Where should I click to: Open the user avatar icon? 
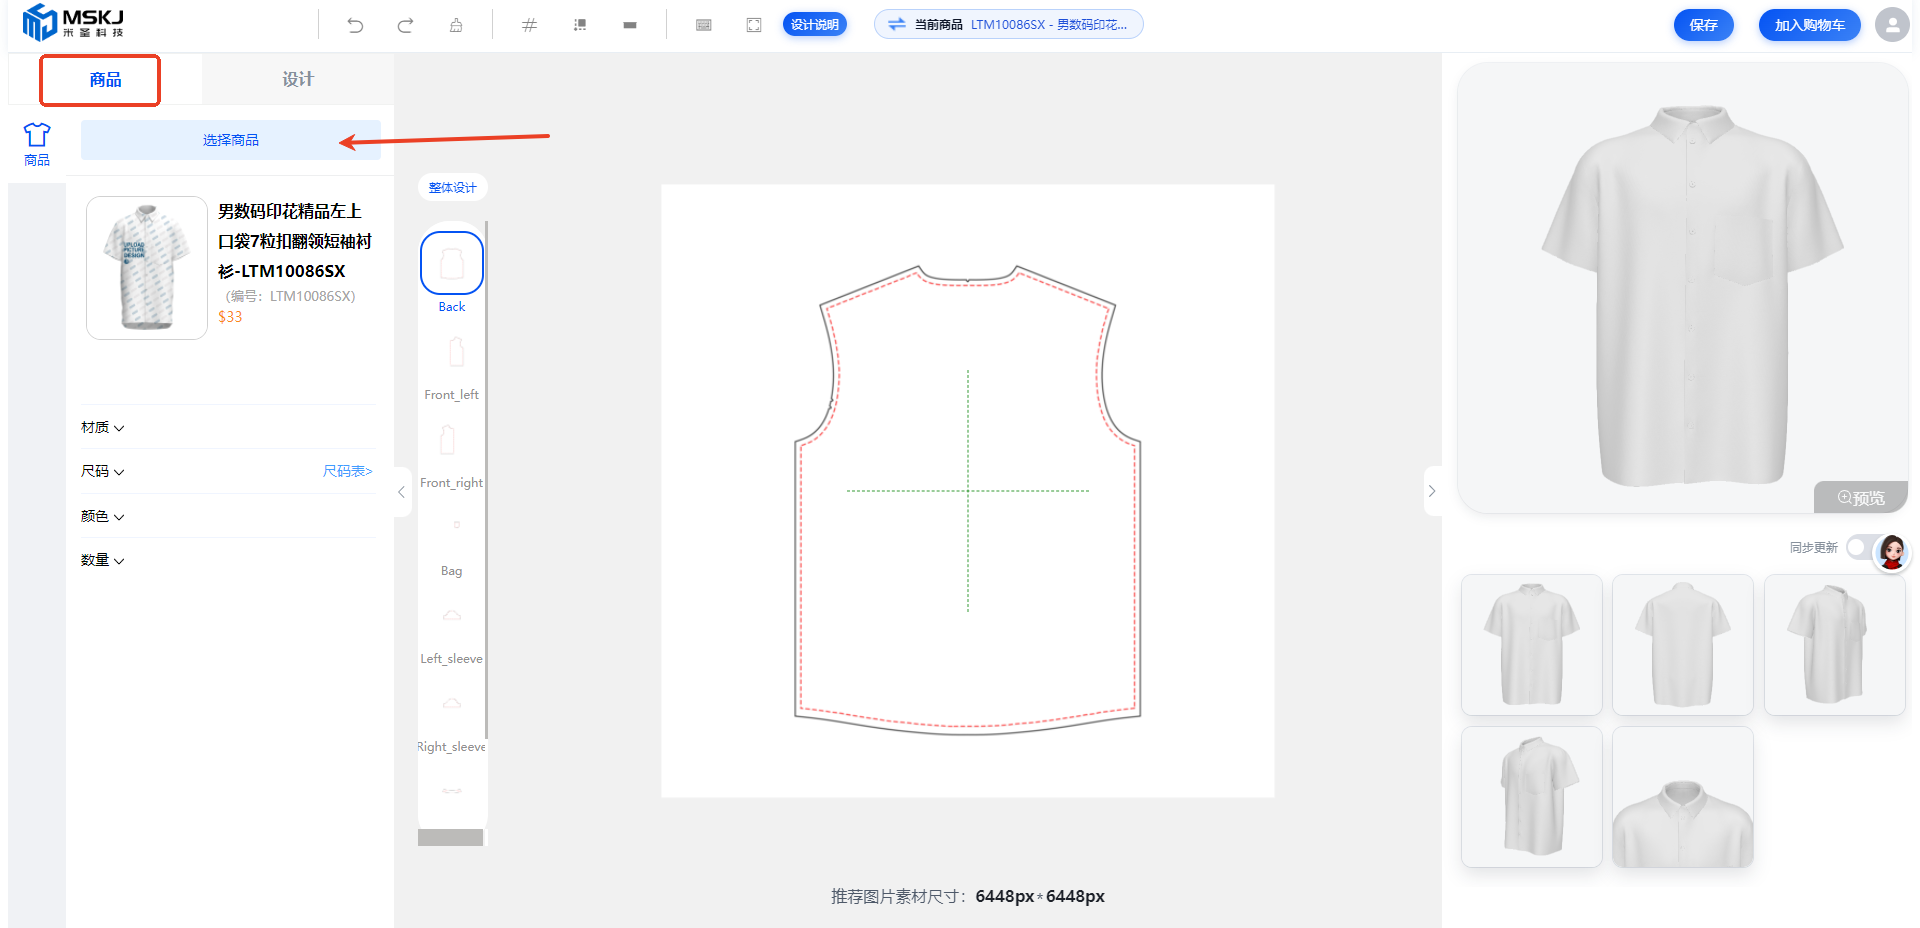point(1891,25)
